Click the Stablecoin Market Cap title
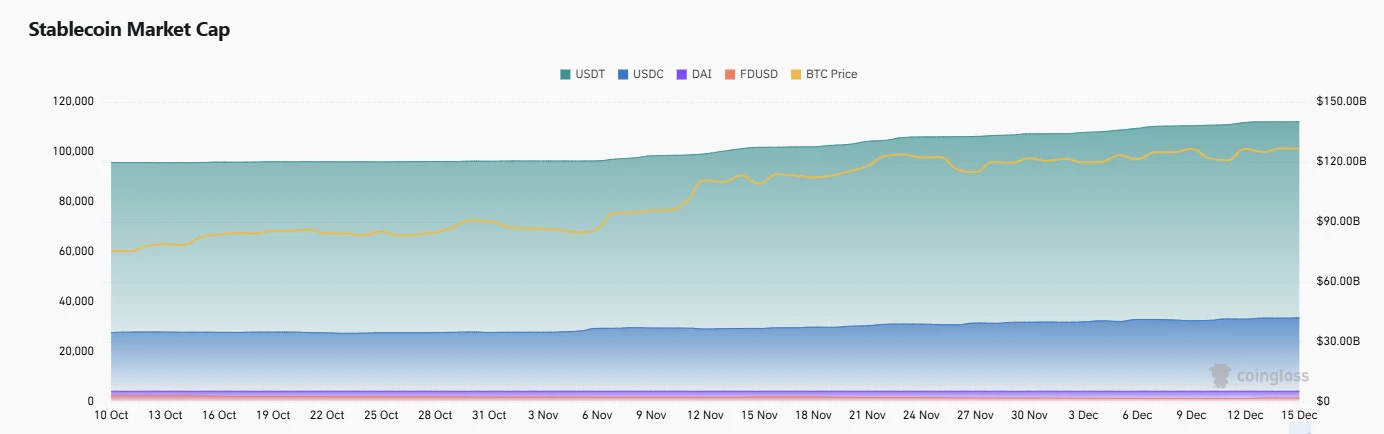 129,30
